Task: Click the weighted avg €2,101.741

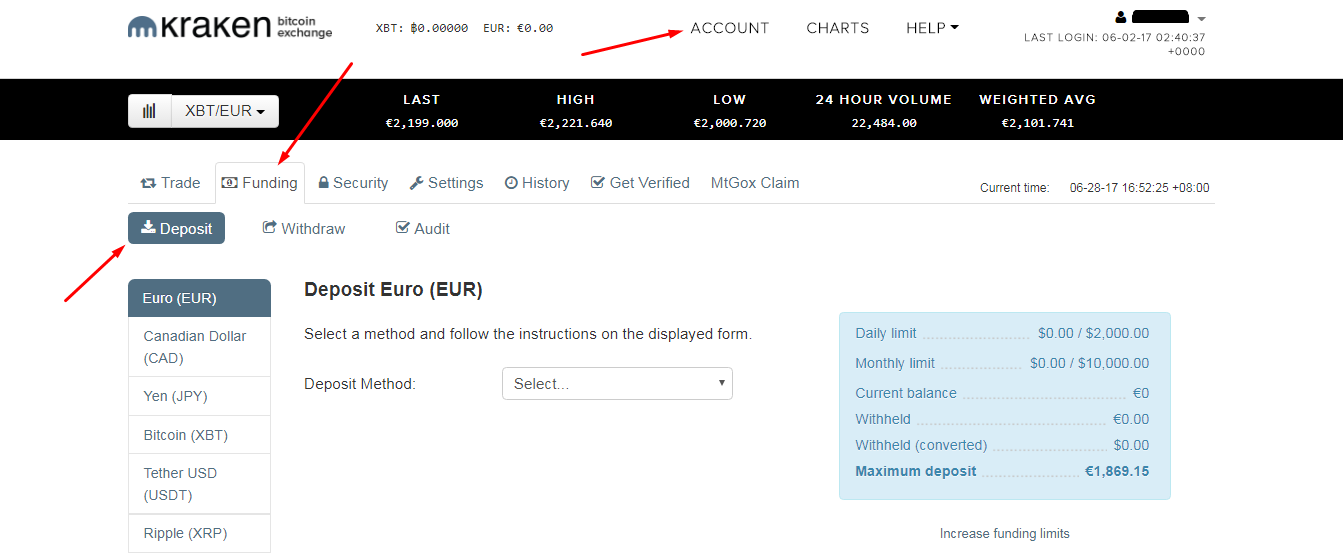Action: pyautogui.click(x=1037, y=123)
